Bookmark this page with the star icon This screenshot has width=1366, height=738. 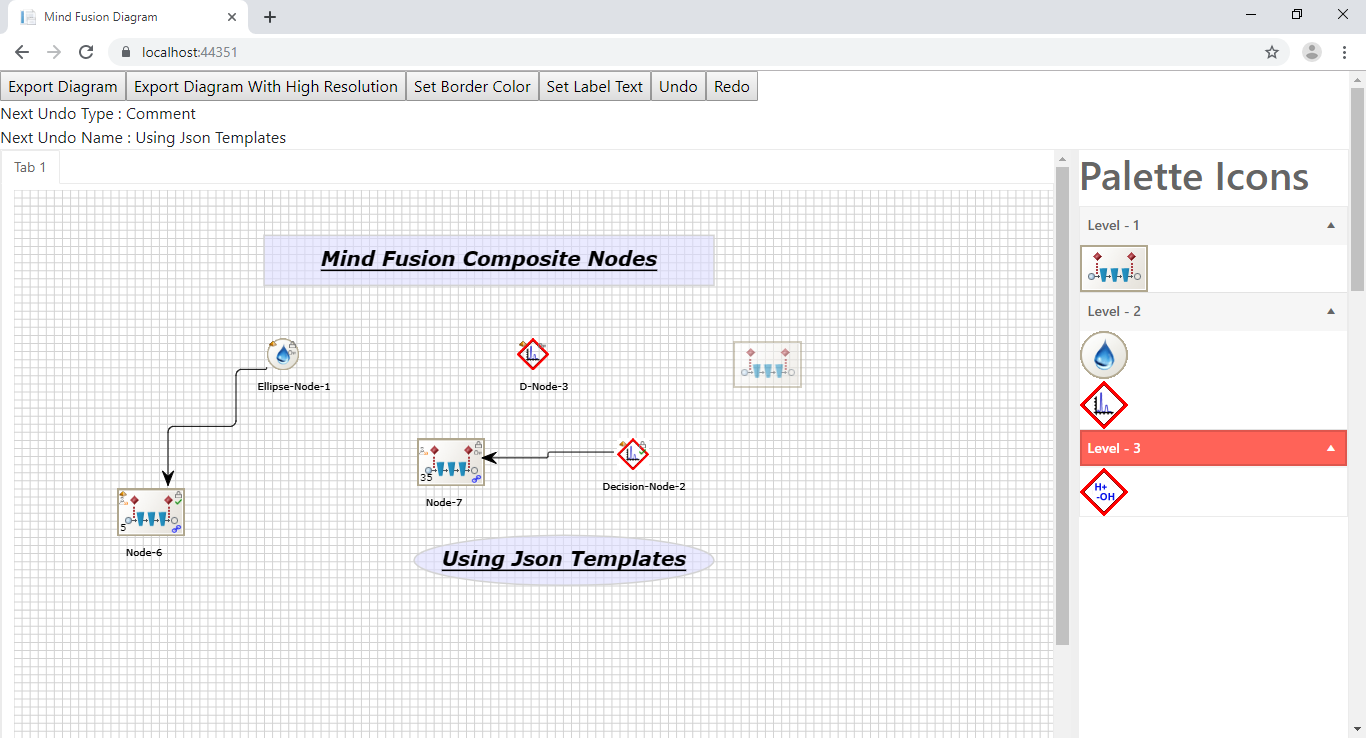click(1272, 52)
